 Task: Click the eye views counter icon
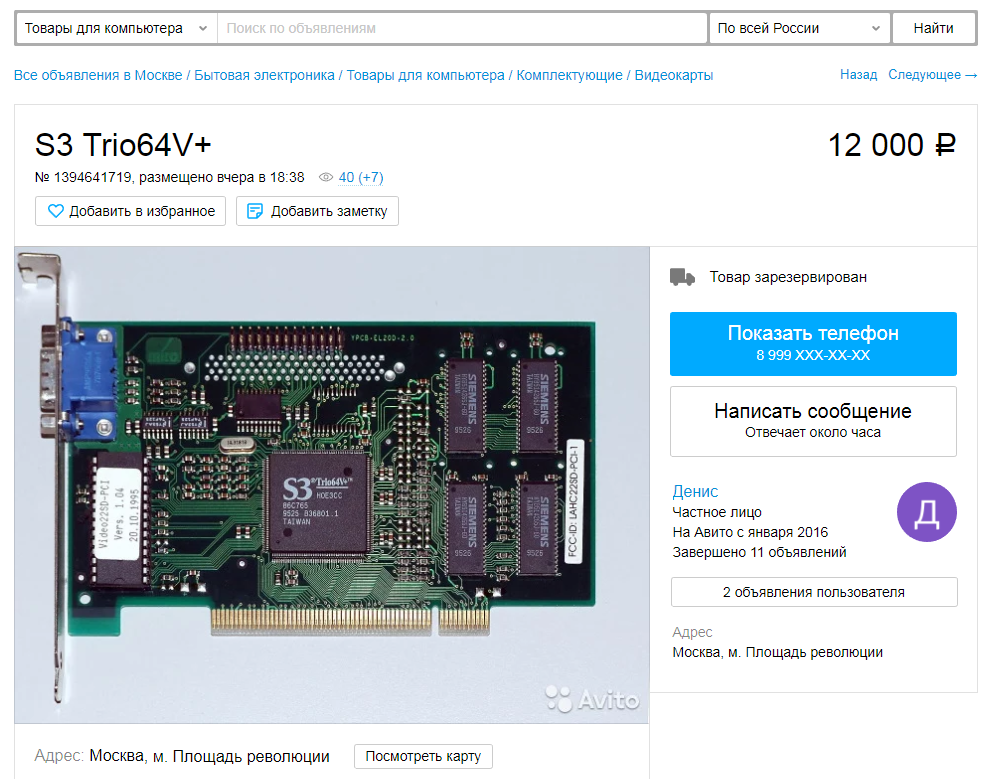click(326, 177)
